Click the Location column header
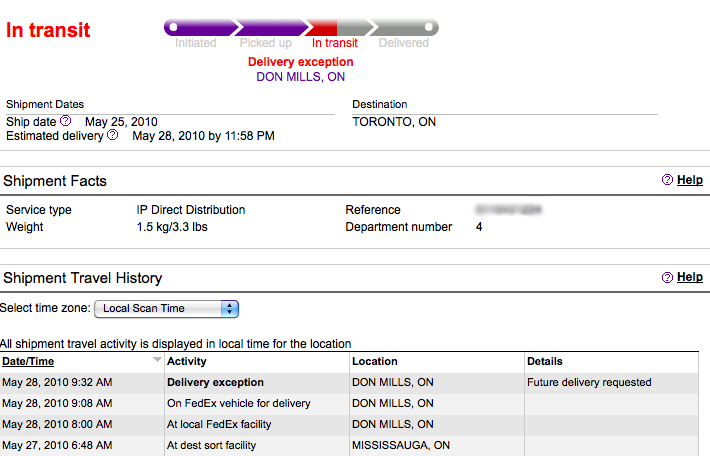Image resolution: width=710 pixels, height=456 pixels. point(375,361)
